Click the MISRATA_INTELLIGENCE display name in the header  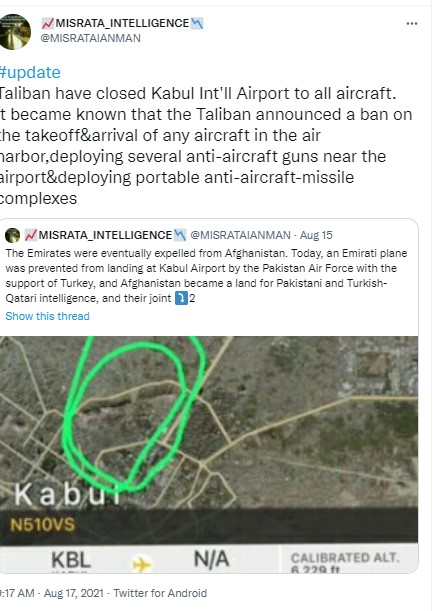(x=122, y=23)
